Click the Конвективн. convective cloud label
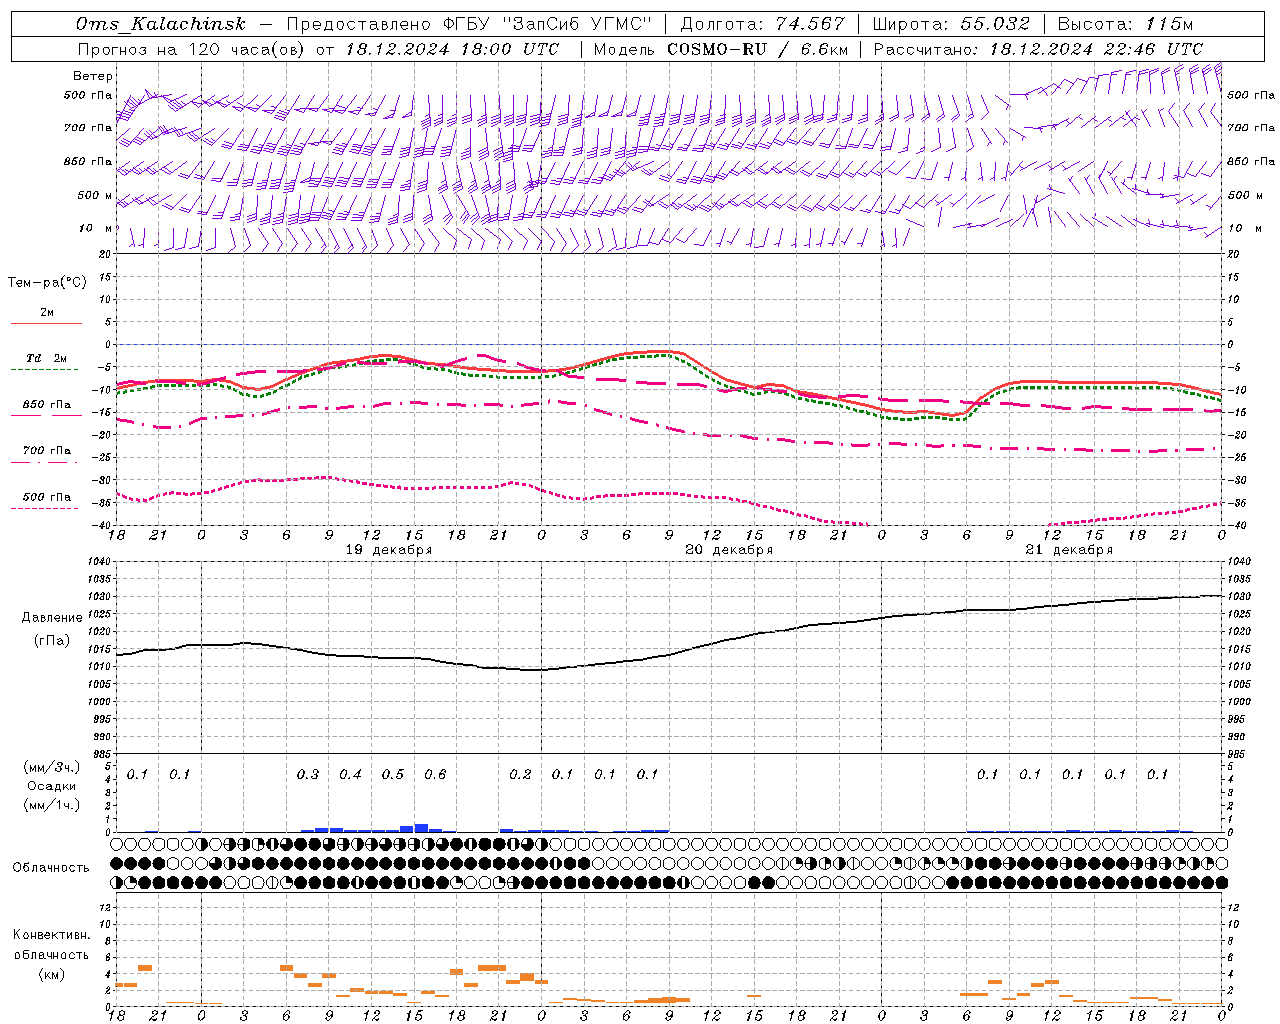1280x1024 pixels. (51, 935)
